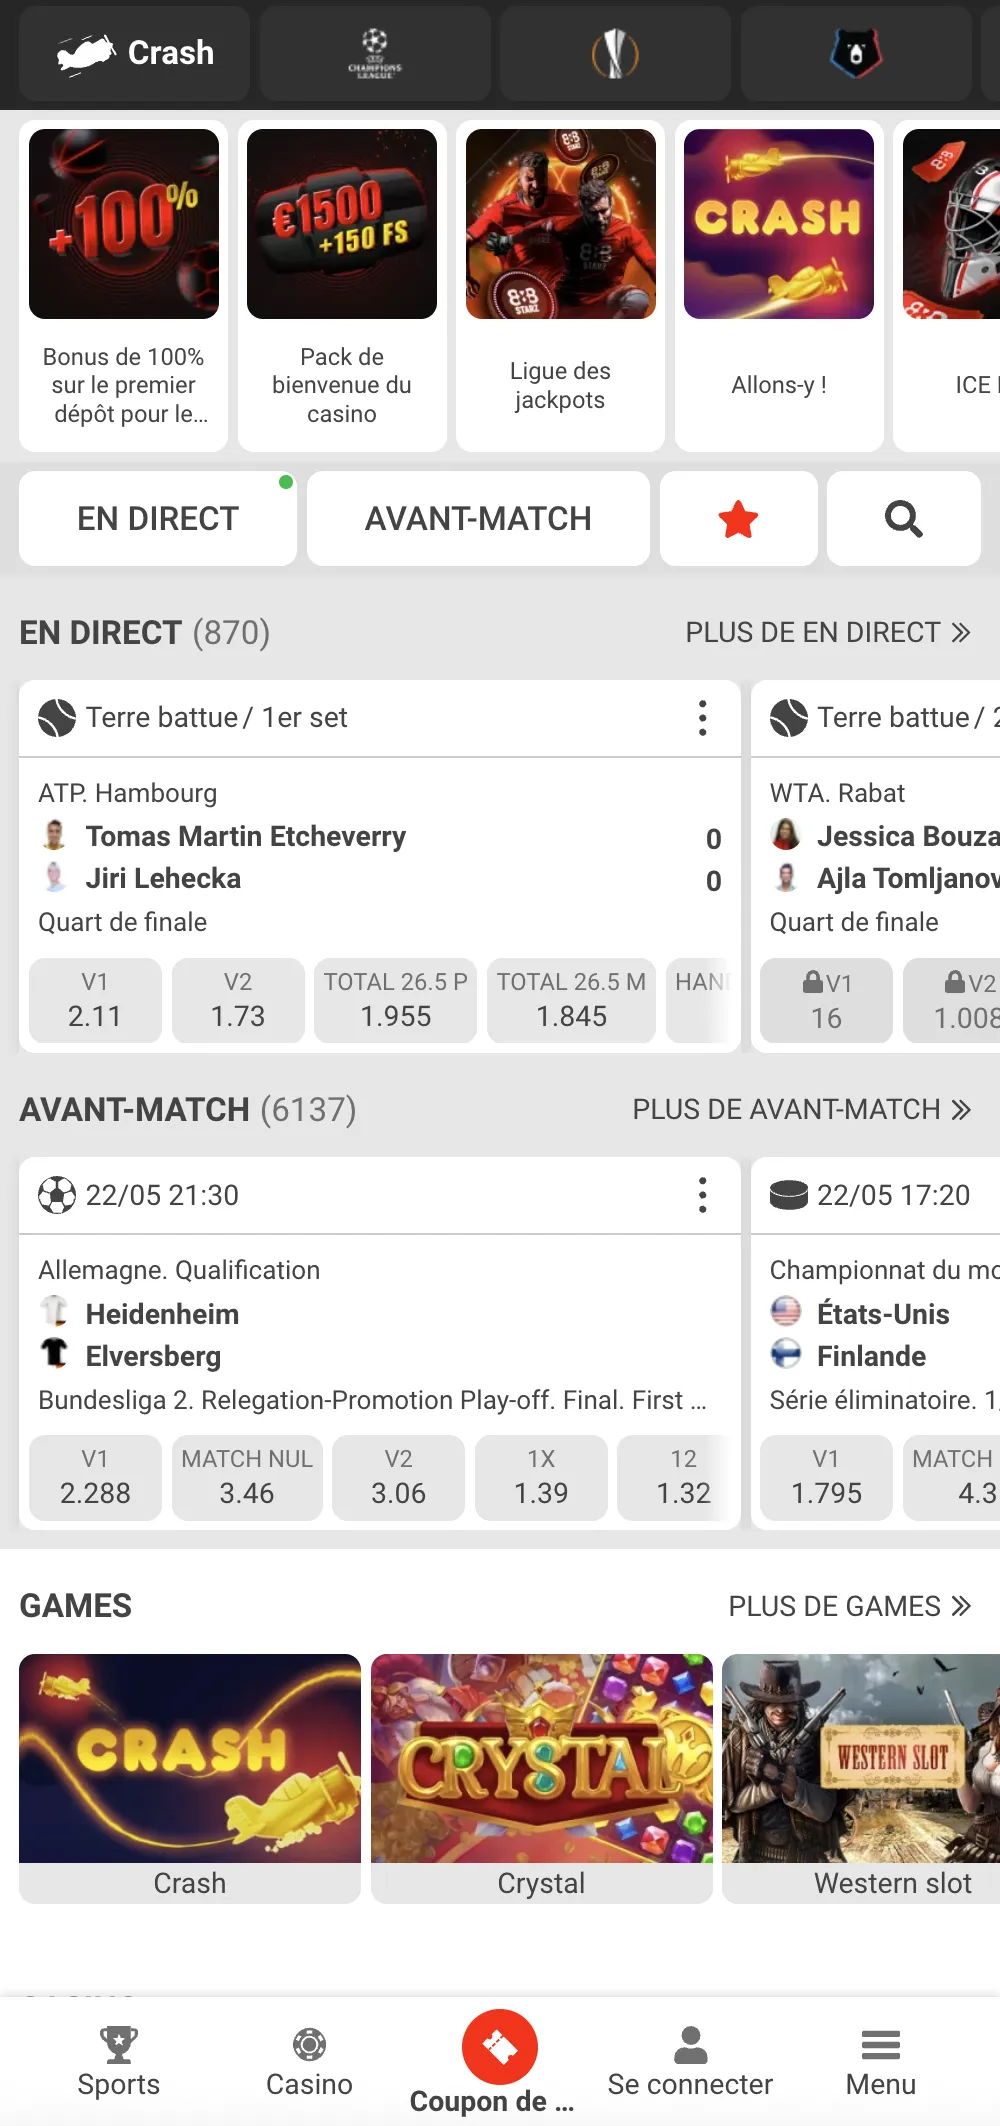Tap the bear shield league icon

(856, 53)
